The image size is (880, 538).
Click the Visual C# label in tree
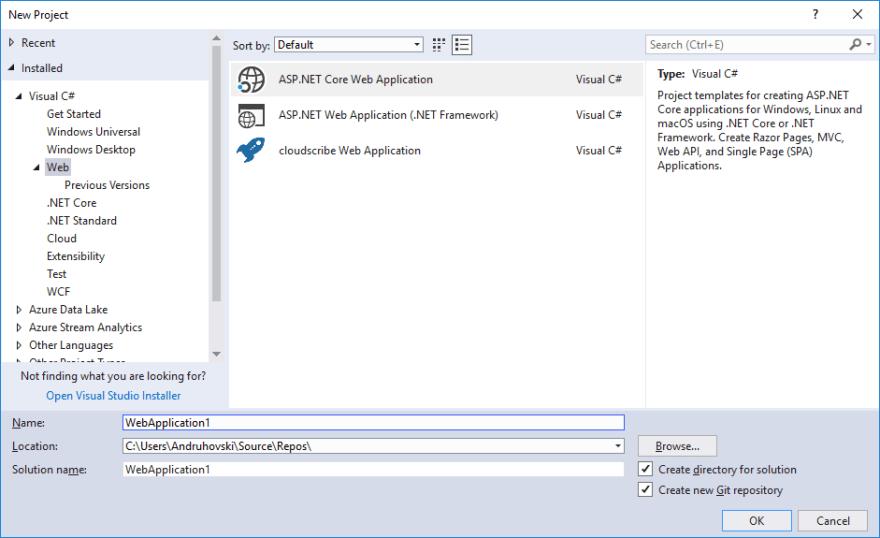point(52,96)
